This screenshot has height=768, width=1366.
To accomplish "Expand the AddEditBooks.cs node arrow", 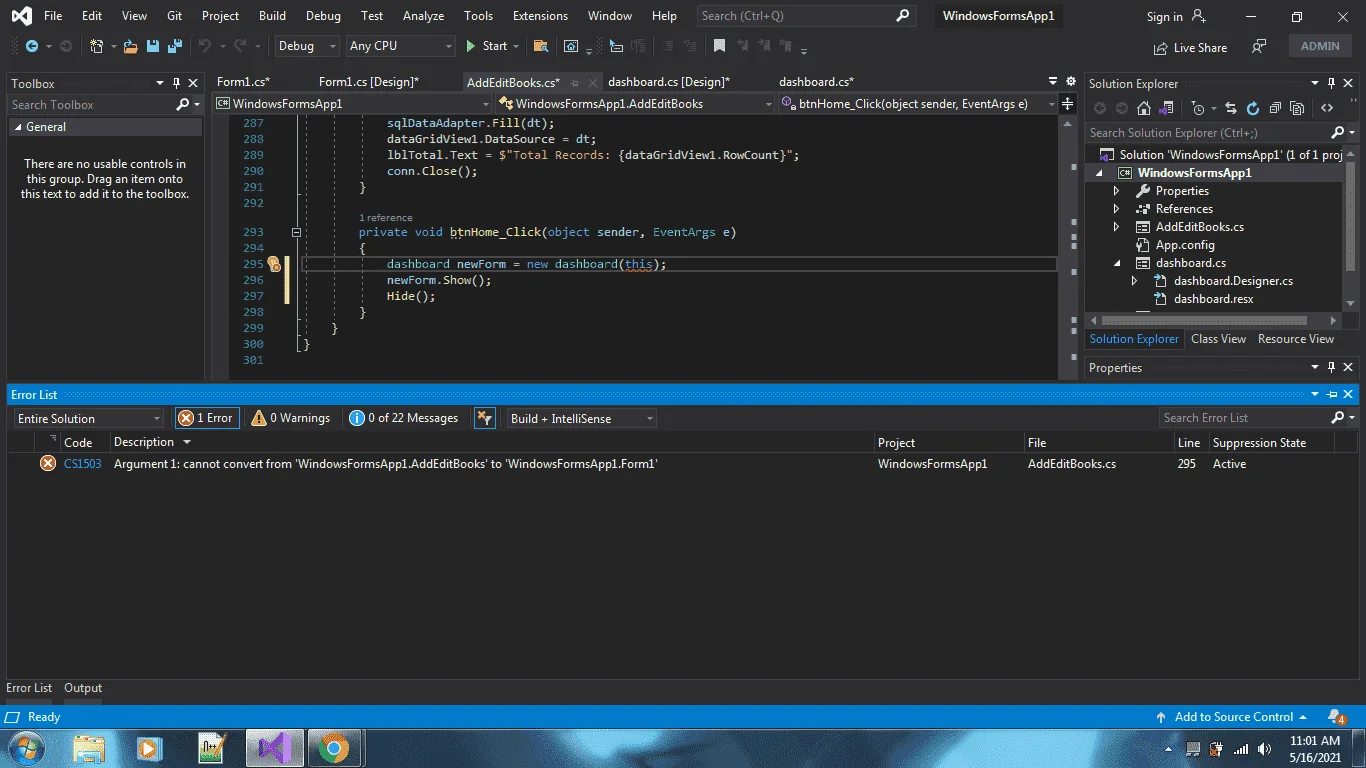I will tap(1117, 227).
